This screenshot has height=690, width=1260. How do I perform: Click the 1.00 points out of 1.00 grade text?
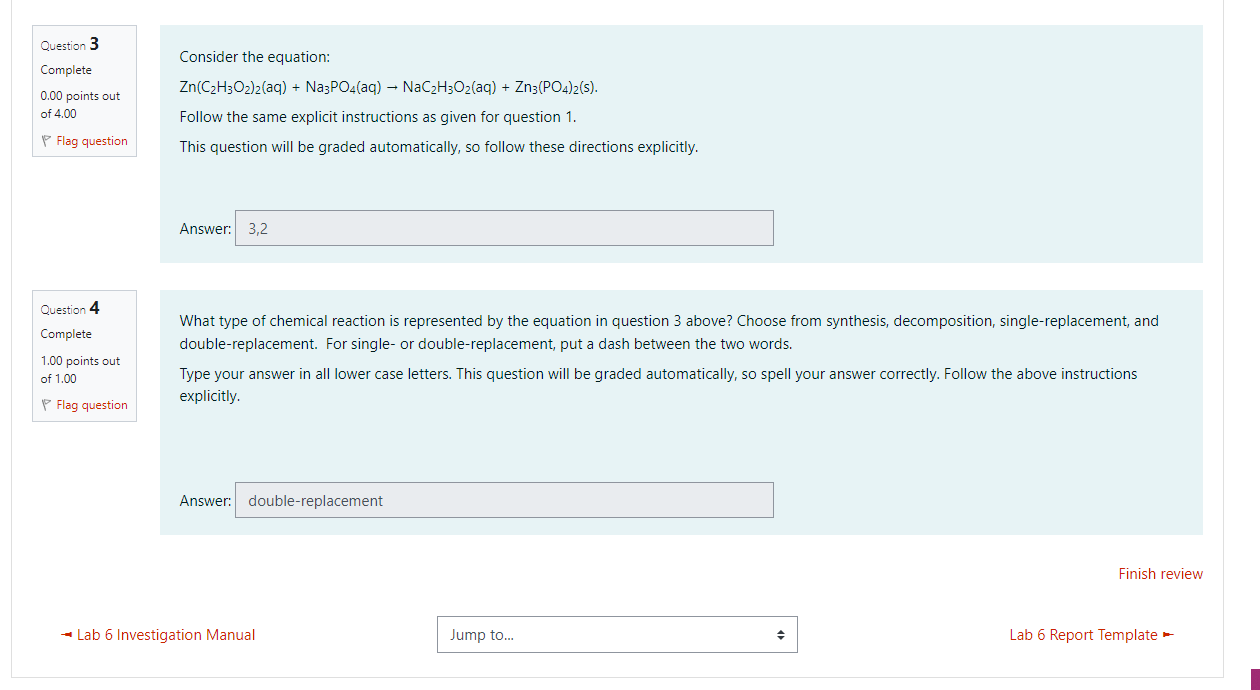click(x=80, y=369)
